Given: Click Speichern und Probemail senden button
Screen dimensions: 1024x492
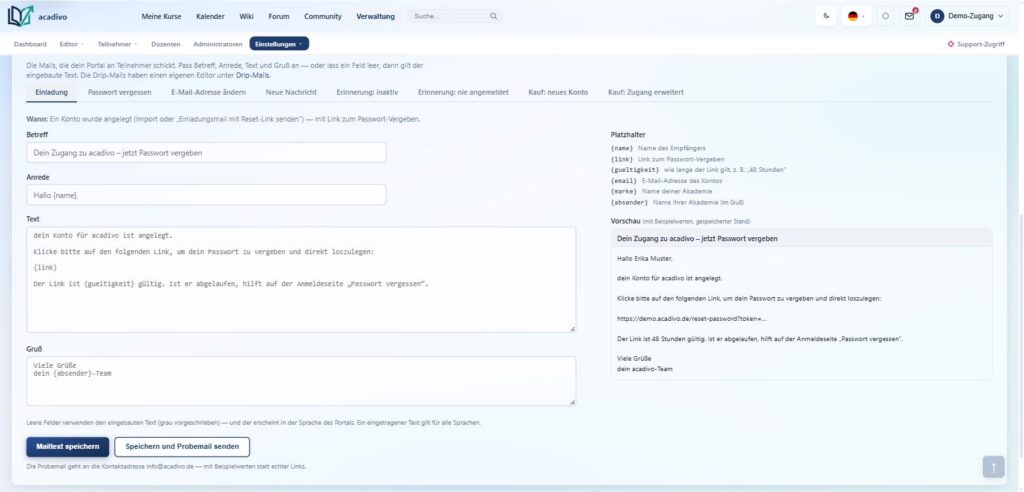Looking at the screenshot, I should pyautogui.click(x=182, y=447).
